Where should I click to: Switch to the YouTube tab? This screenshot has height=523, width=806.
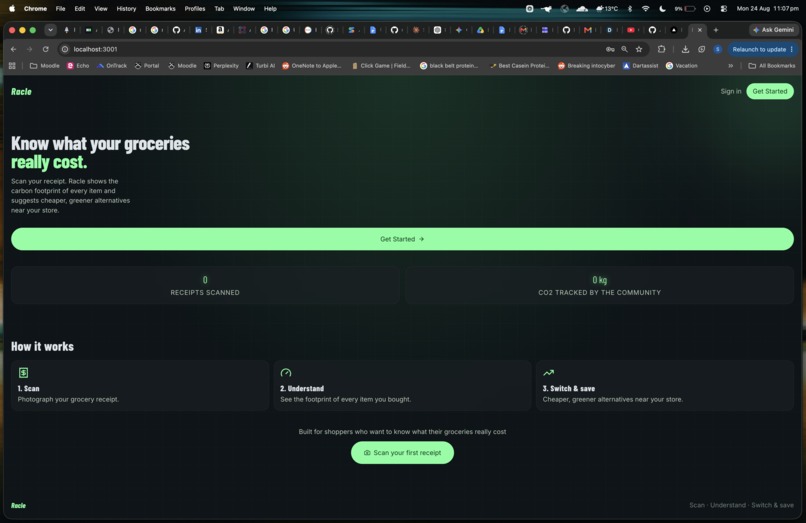click(x=631, y=30)
